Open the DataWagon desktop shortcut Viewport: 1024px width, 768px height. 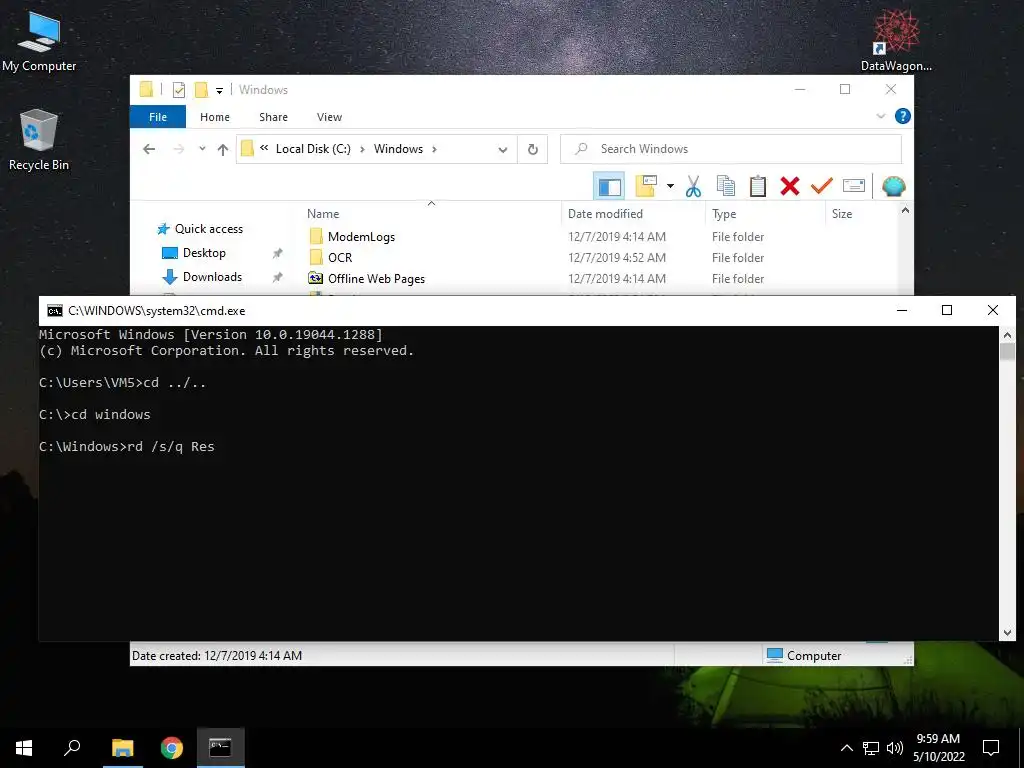(x=896, y=40)
